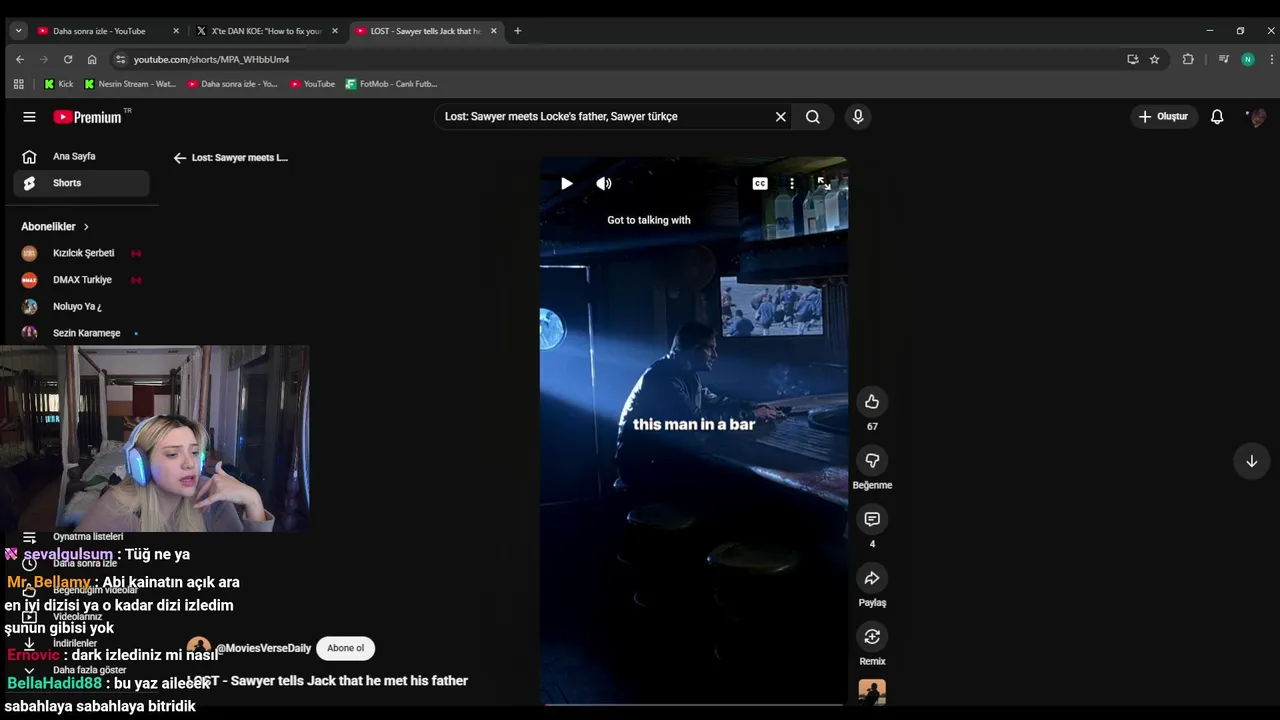Open Sezin Karameşe channel subscription

[x=82, y=333]
